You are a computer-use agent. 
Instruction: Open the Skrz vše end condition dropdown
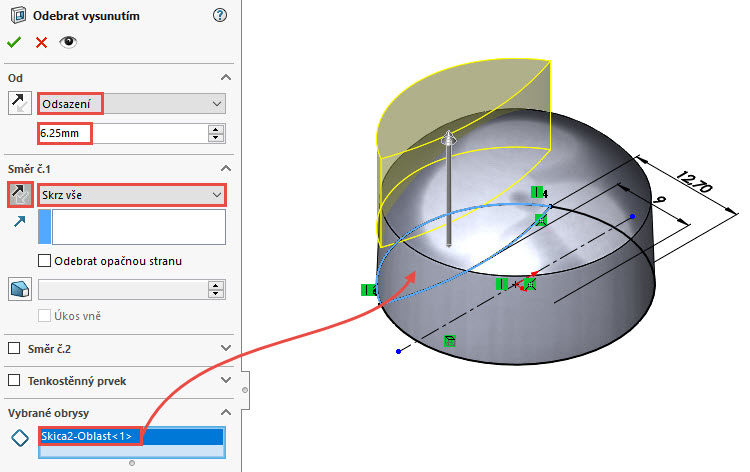pyautogui.click(x=132, y=195)
